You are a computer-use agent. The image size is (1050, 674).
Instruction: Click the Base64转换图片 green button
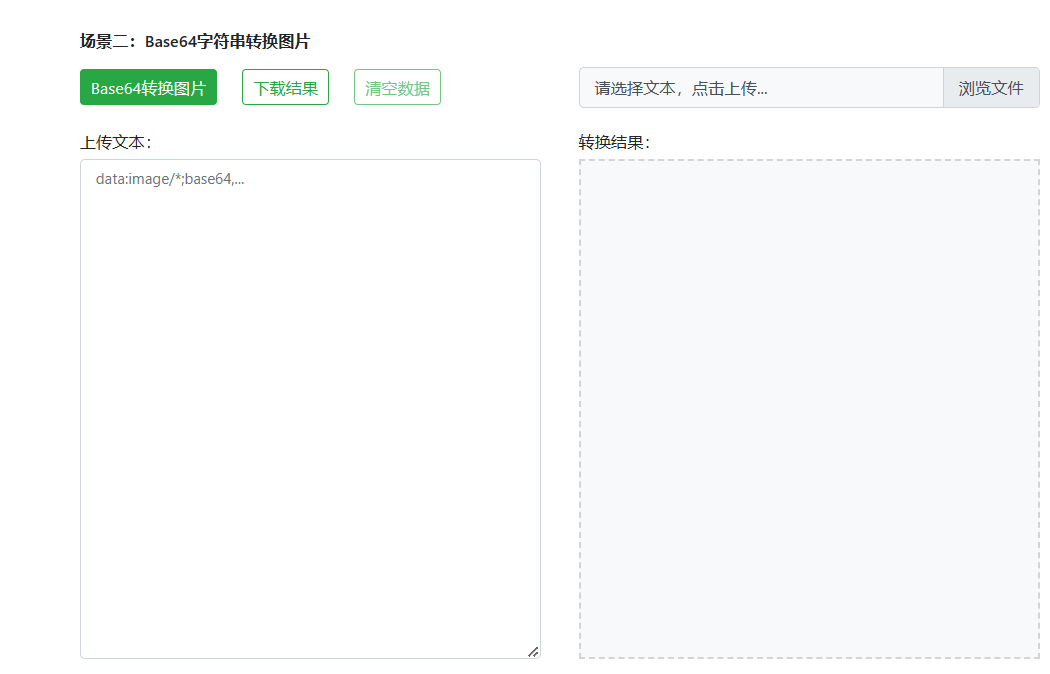(x=148, y=88)
